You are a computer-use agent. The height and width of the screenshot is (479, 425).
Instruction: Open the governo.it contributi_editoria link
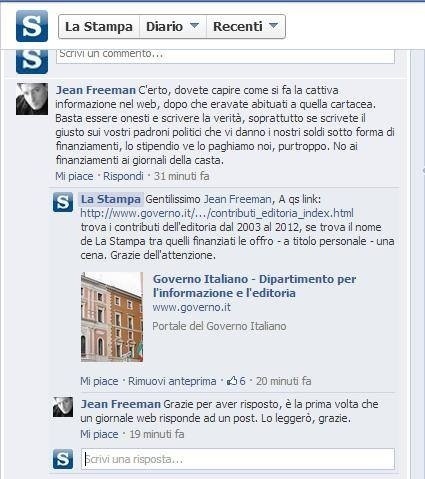point(217,213)
